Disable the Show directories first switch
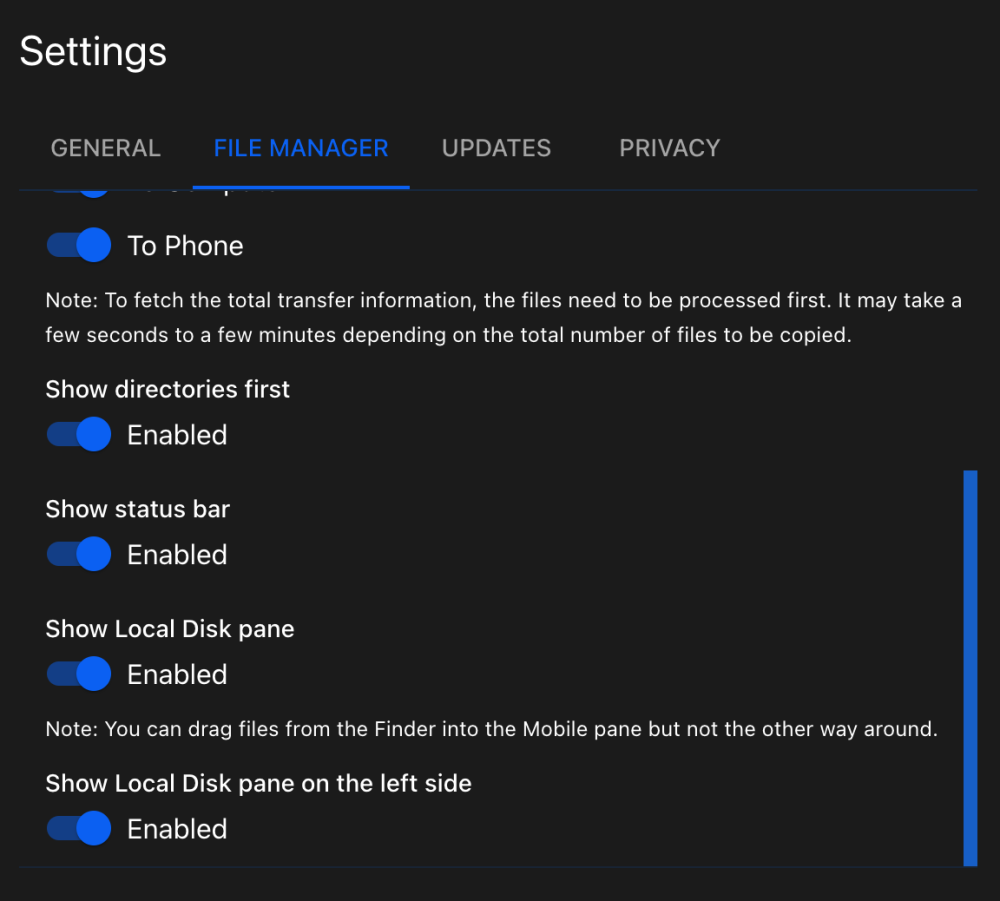1000x901 pixels. 79,434
